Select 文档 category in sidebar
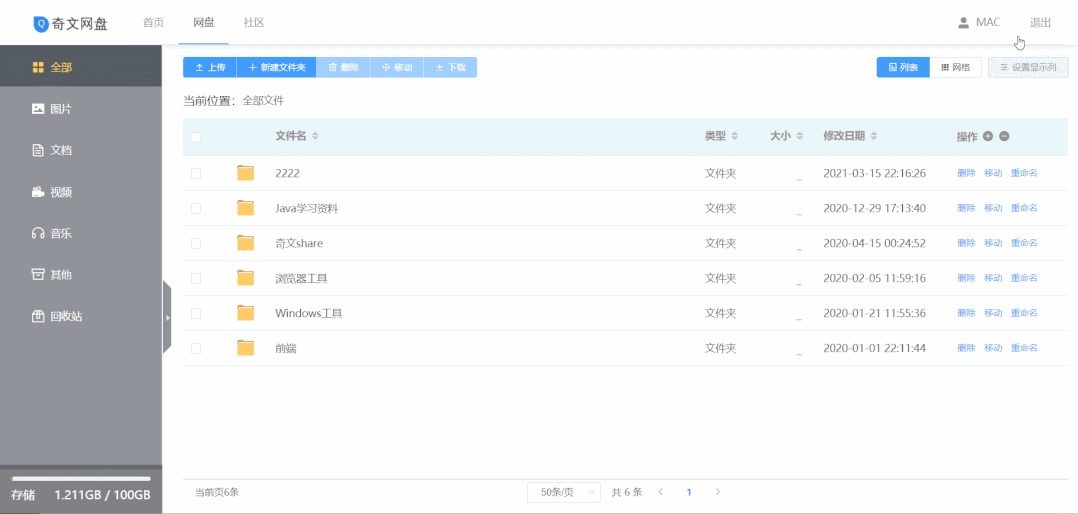Viewport: 1078px width, 514px height. (x=80, y=150)
